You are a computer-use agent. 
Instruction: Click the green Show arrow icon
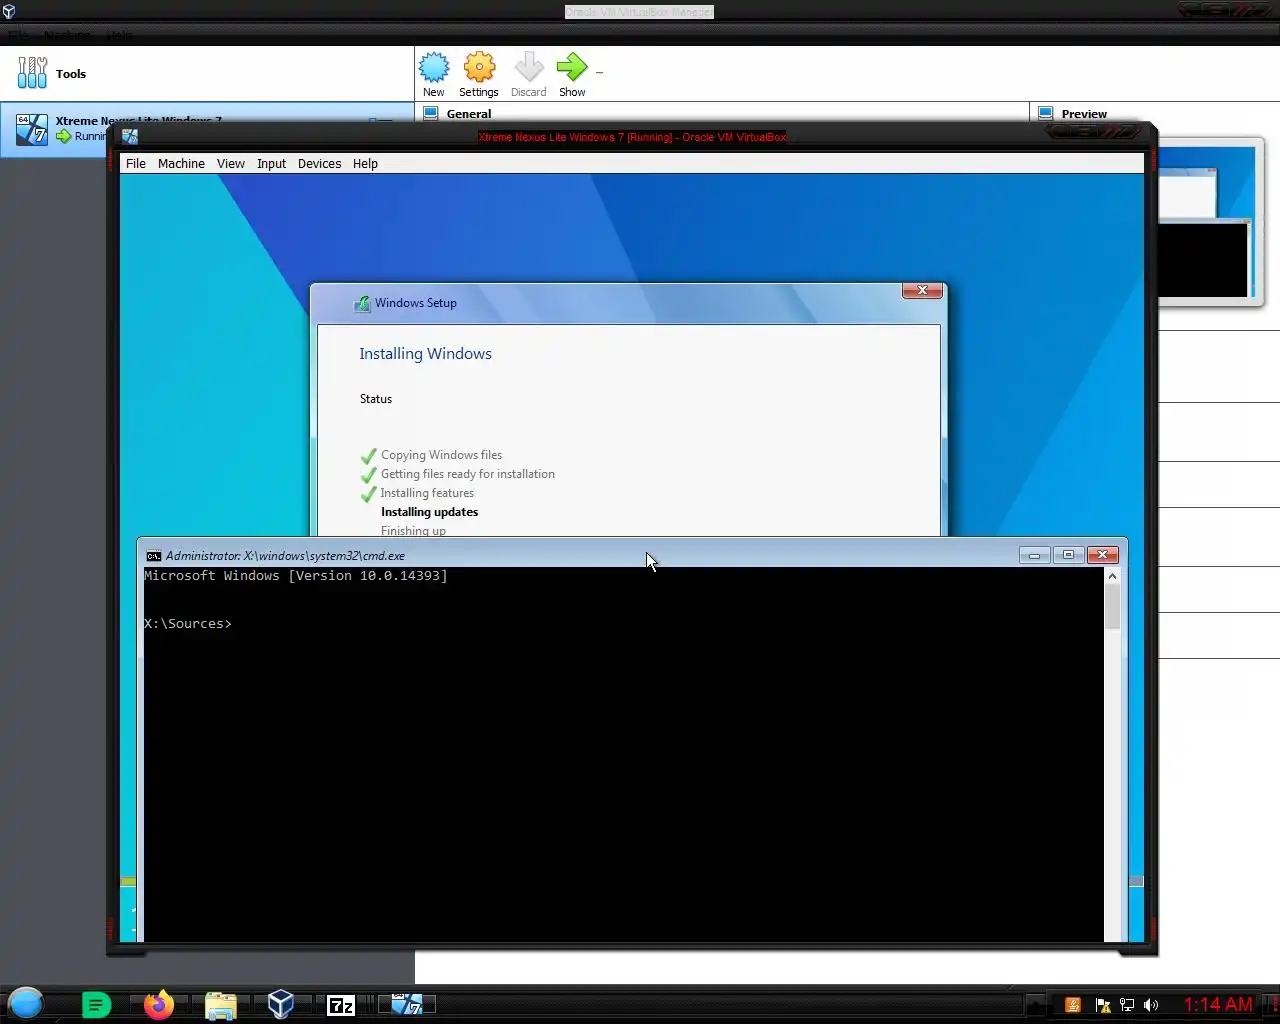point(572,67)
